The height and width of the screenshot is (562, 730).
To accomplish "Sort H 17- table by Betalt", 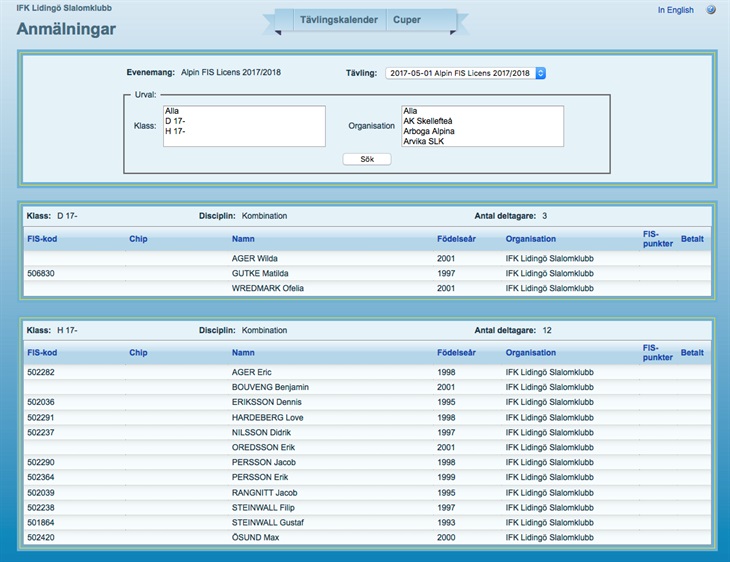I will [692, 352].
